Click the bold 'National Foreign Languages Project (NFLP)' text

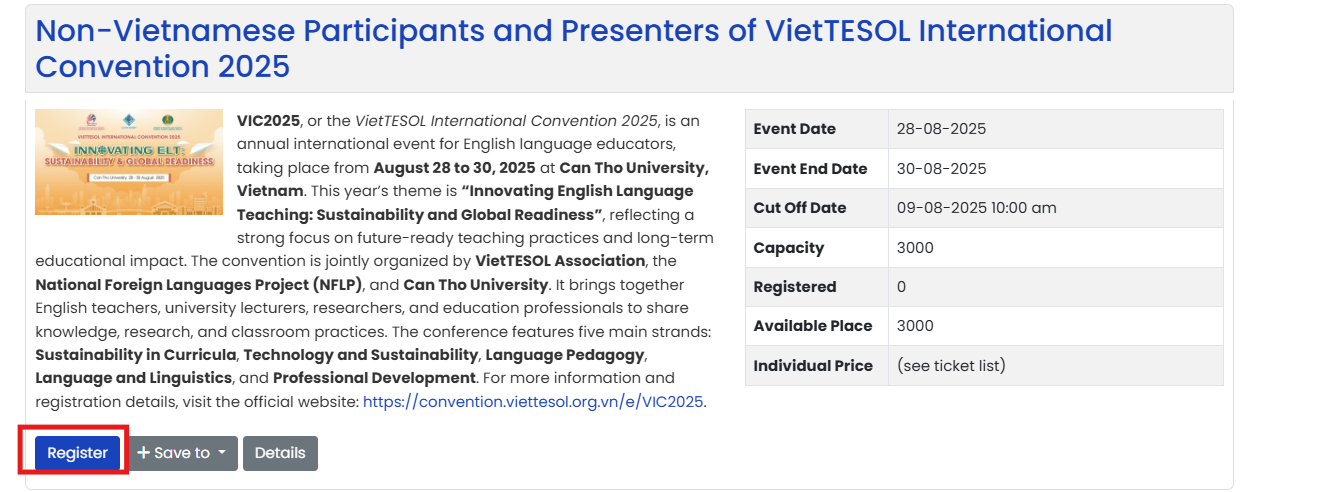click(198, 284)
